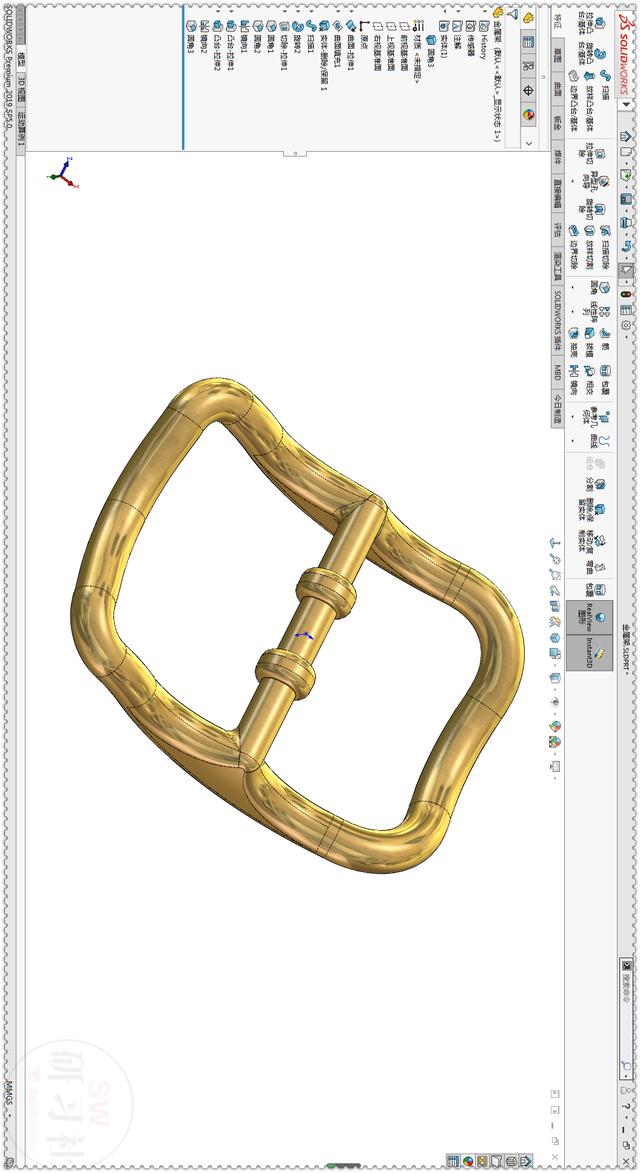The image size is (640, 1173).
Task: Toggle Instant3D mode
Action: point(590,652)
